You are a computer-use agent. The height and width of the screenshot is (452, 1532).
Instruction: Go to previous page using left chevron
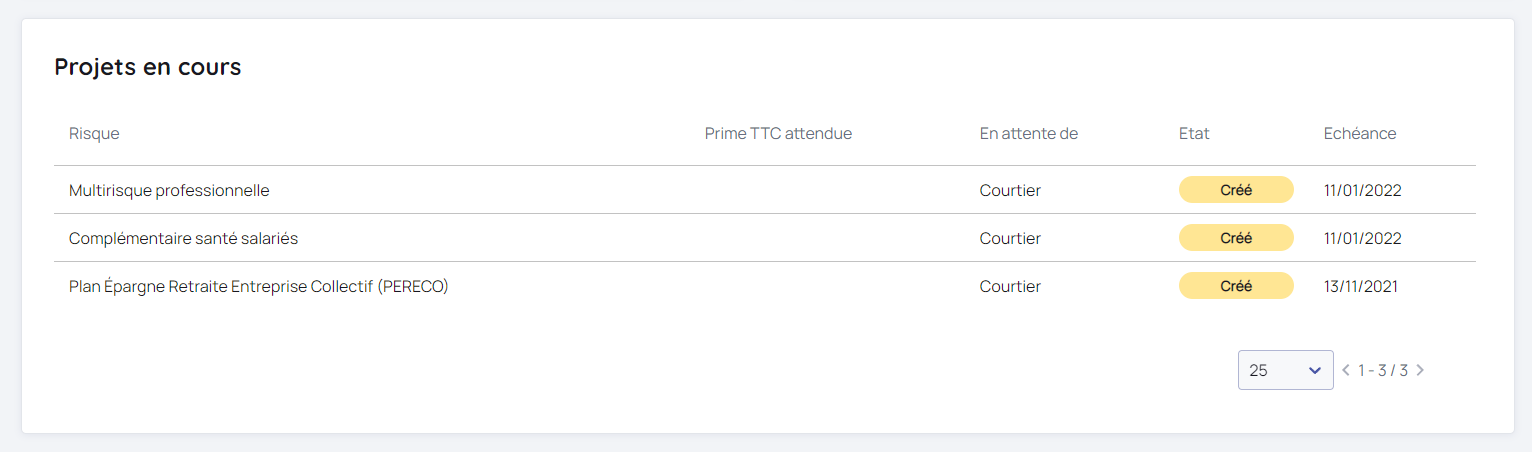pos(1346,370)
